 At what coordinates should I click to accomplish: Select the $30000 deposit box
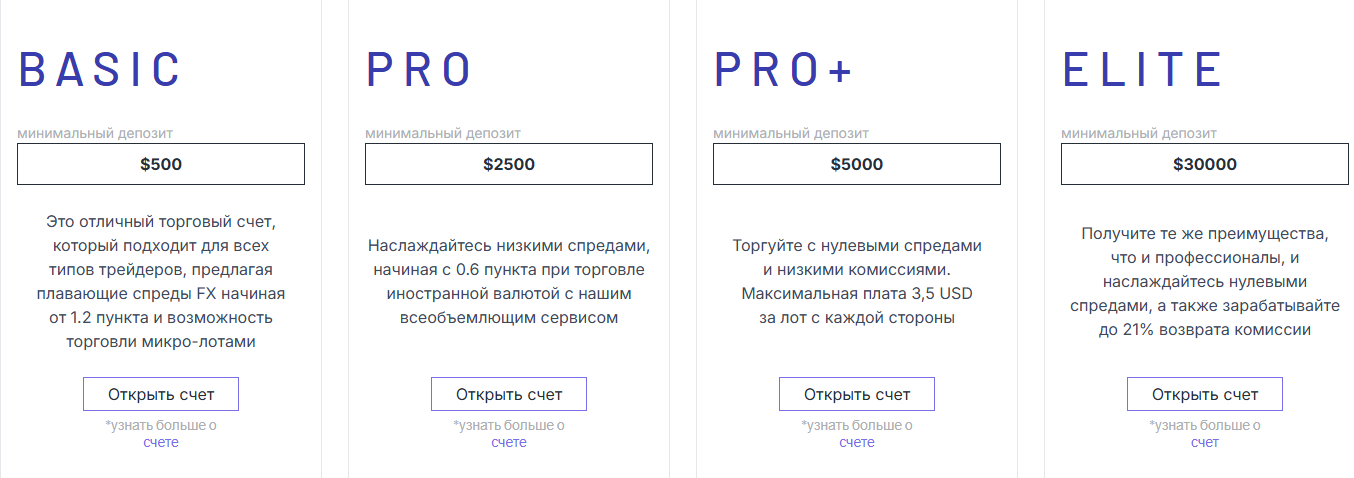[1204, 164]
